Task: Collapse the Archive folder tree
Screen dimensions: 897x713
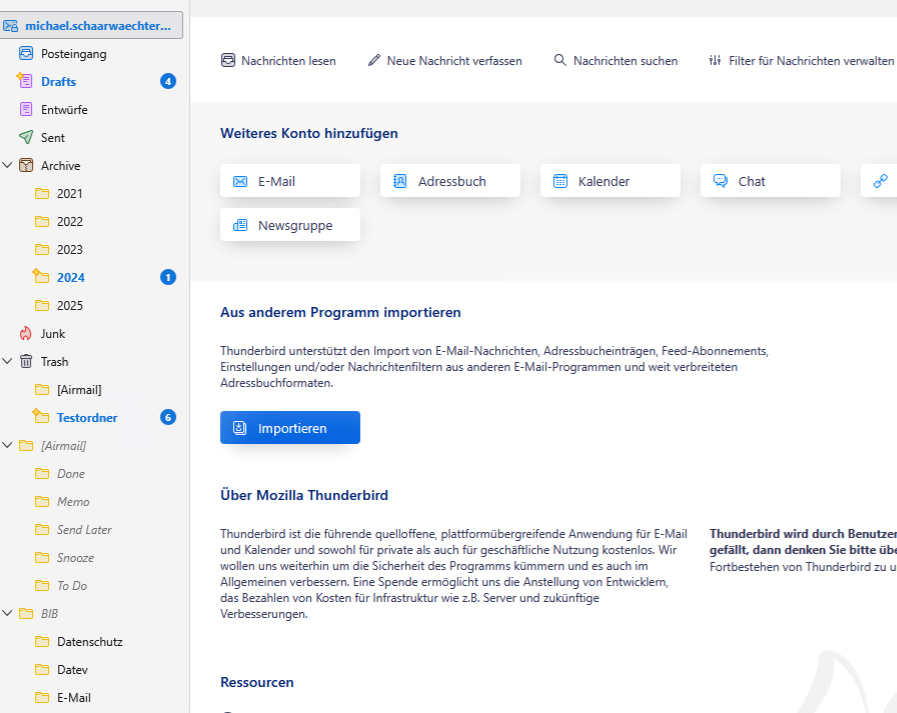Action: point(8,166)
